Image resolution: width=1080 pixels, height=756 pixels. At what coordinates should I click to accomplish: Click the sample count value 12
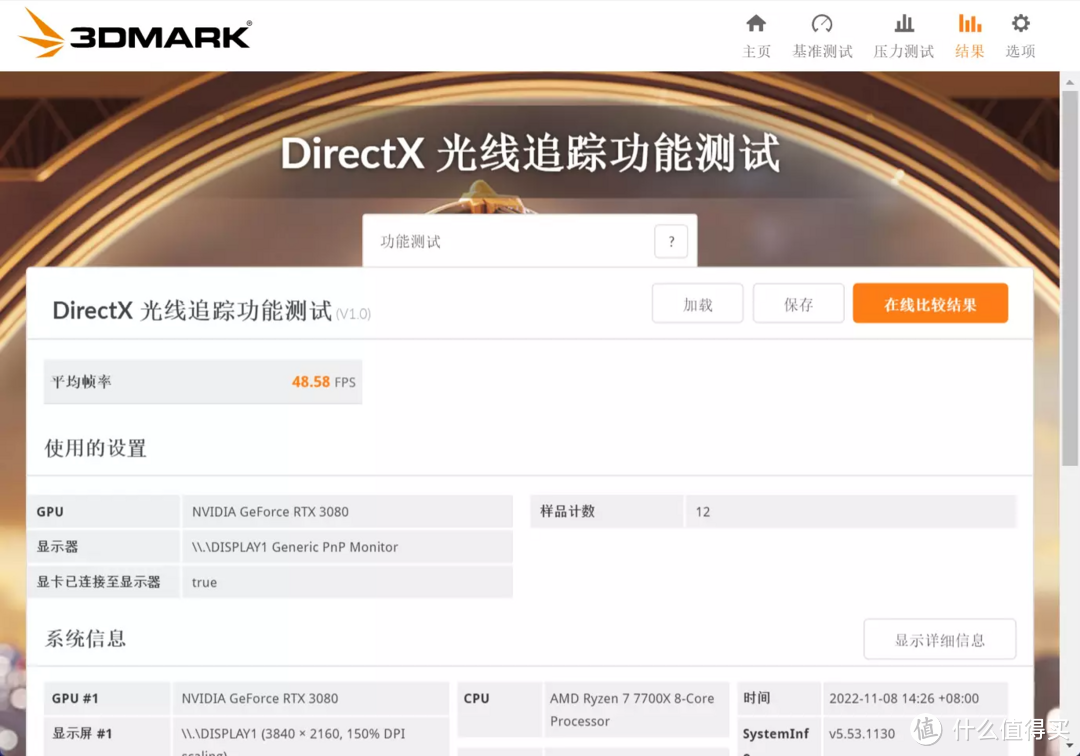point(703,512)
